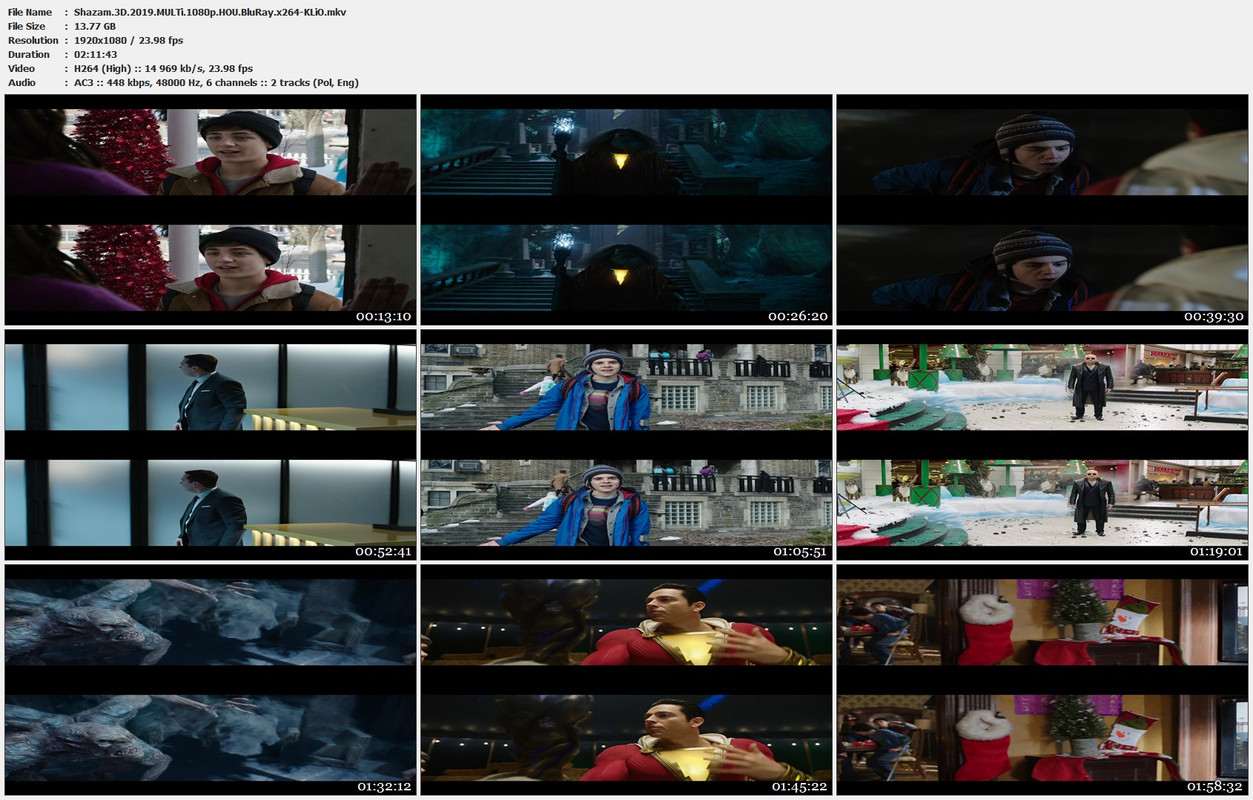The height and width of the screenshot is (800, 1253).
Task: Click the timestamp label 00:26:20
Action: 799,316
